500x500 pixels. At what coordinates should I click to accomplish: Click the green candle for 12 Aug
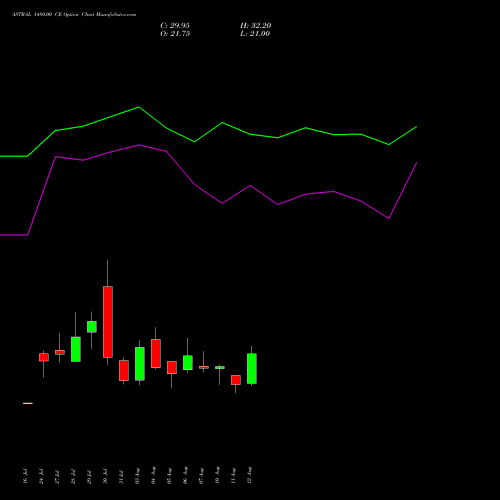[252, 368]
